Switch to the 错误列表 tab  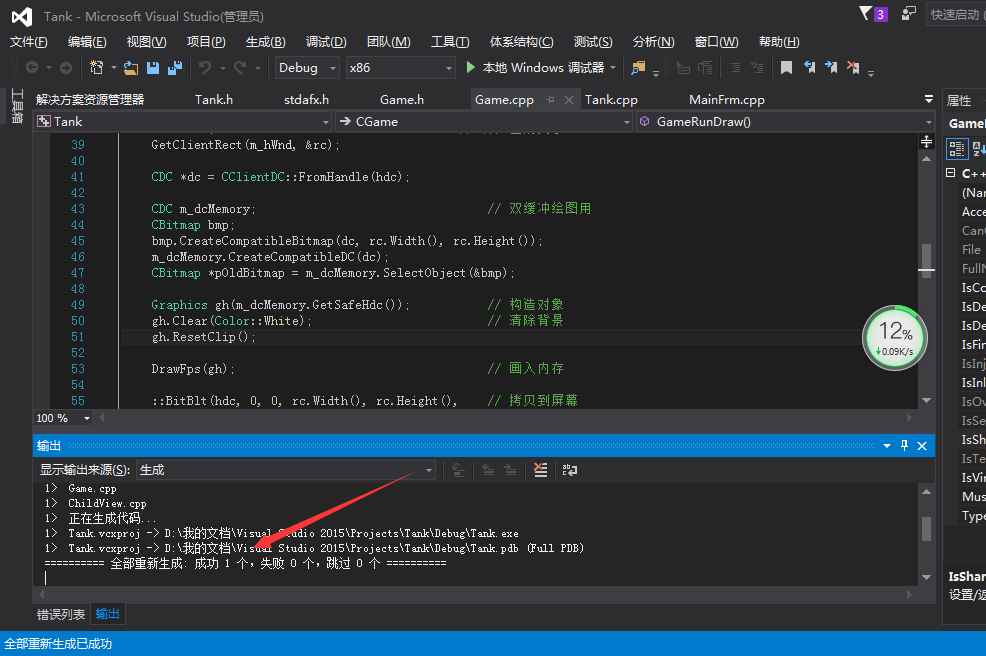61,614
